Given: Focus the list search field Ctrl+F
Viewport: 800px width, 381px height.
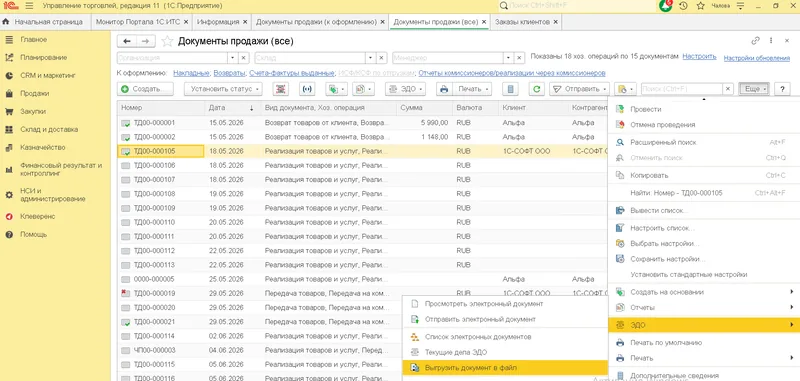Looking at the screenshot, I should [x=682, y=89].
